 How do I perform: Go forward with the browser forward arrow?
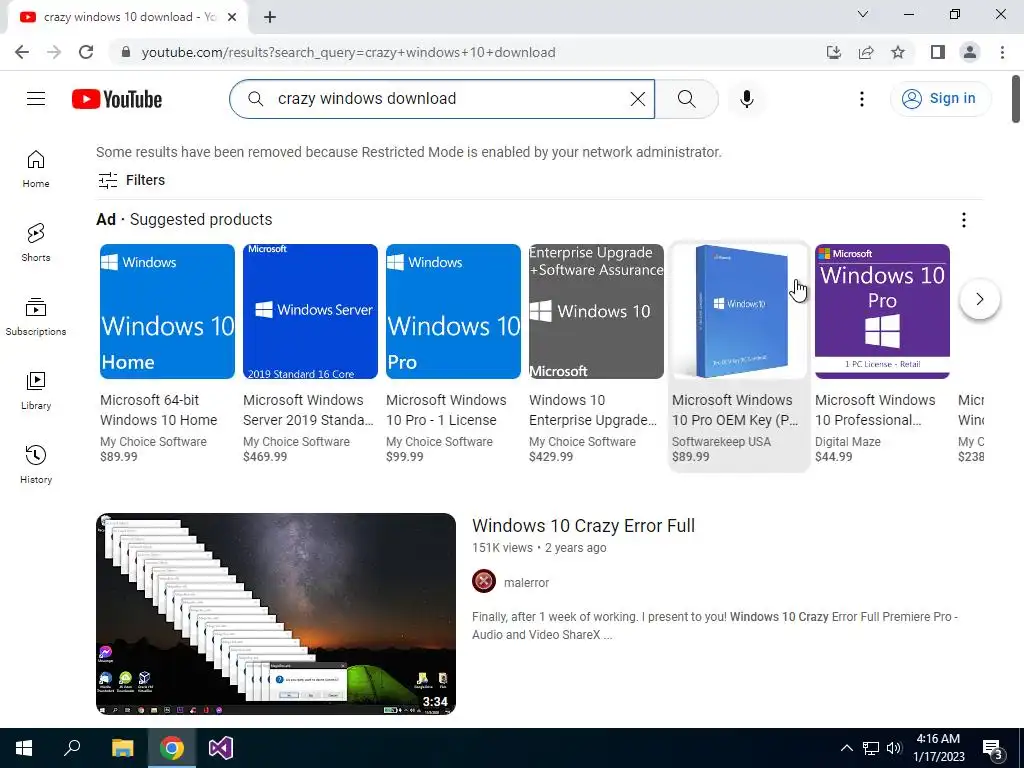tap(54, 52)
